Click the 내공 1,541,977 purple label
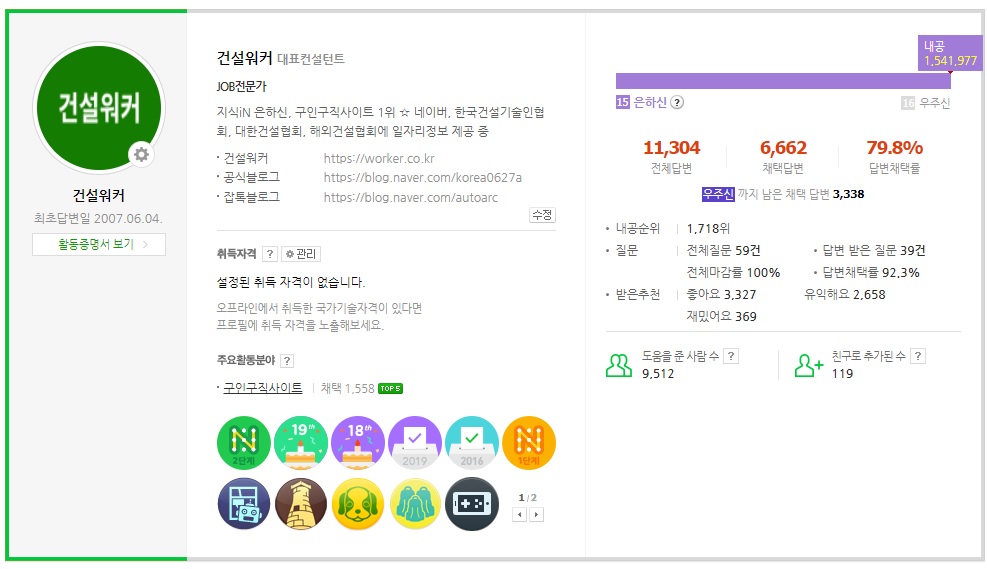987x569 pixels. coord(950,52)
